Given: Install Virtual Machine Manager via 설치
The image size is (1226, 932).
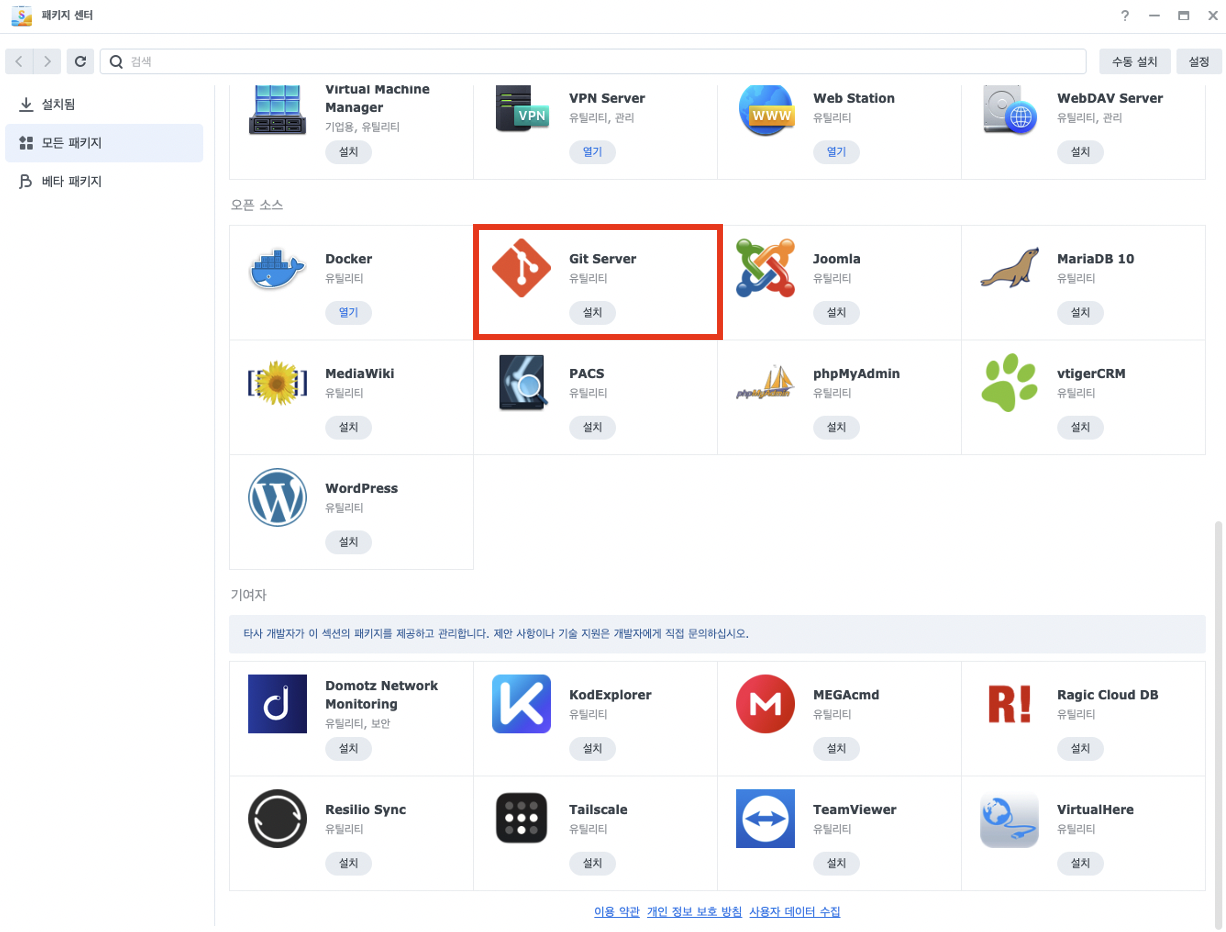Looking at the screenshot, I should tap(348, 152).
